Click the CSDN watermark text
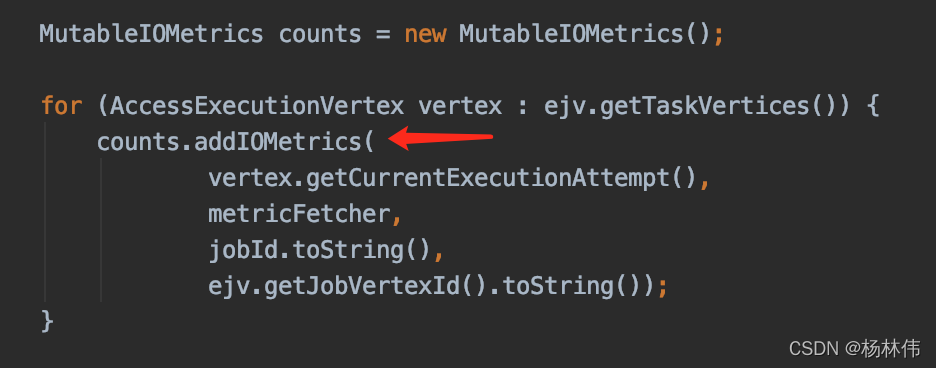 point(854,348)
